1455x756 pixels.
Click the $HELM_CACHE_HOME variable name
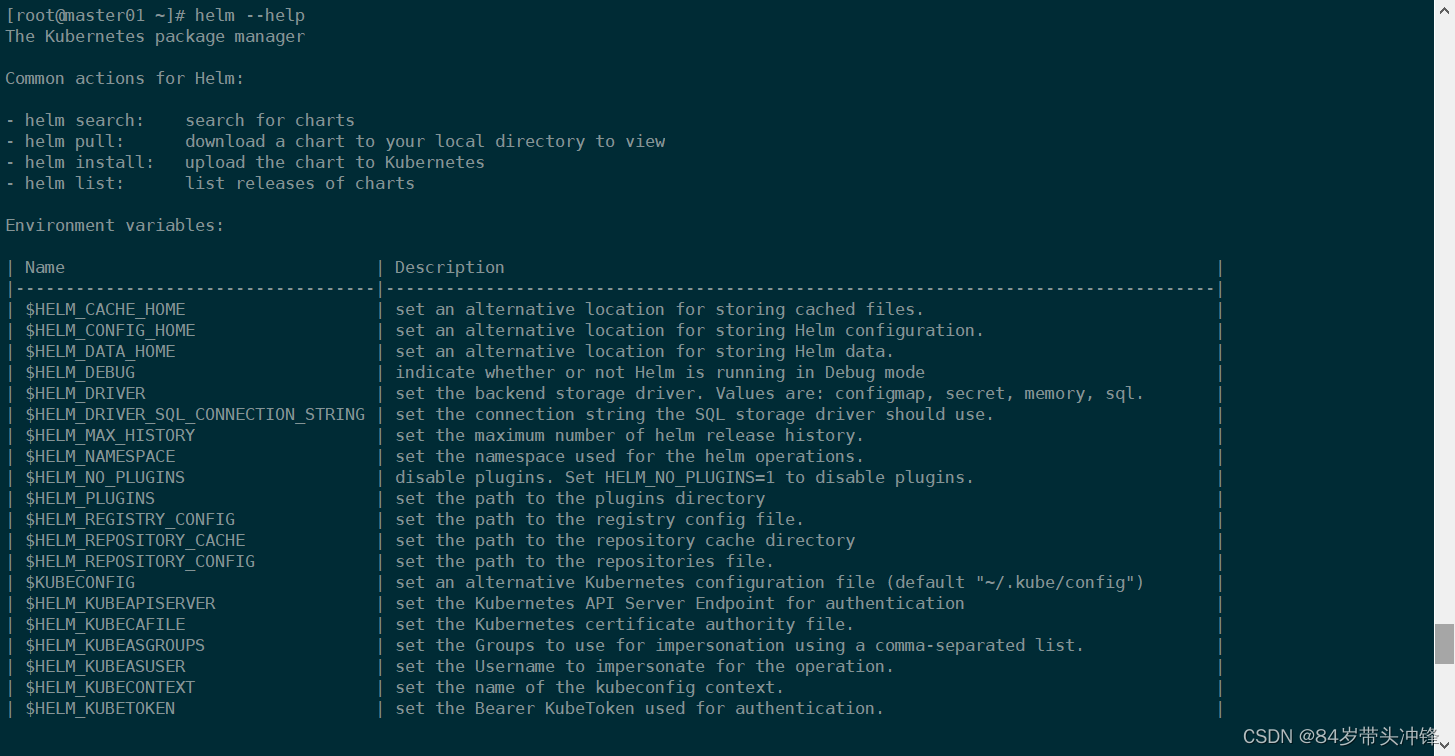pyautogui.click(x=105, y=309)
